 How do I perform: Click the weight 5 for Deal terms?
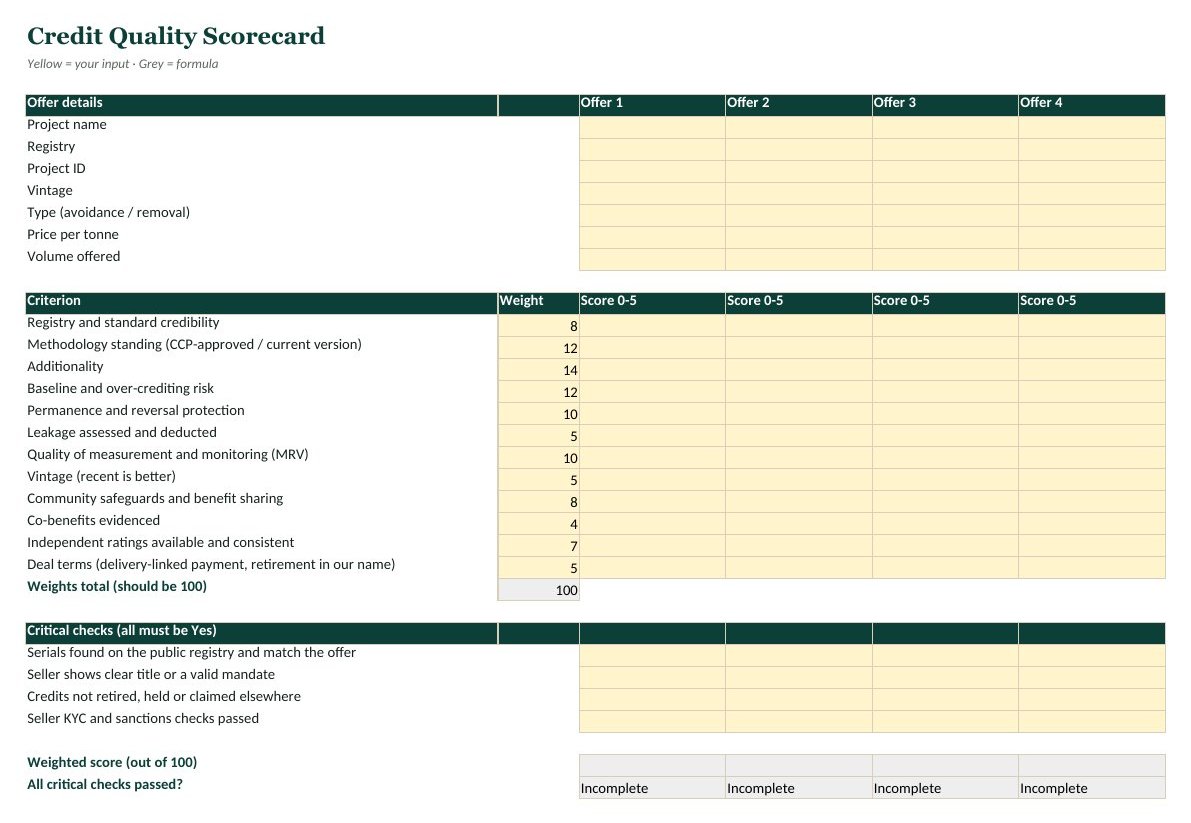tap(539, 568)
